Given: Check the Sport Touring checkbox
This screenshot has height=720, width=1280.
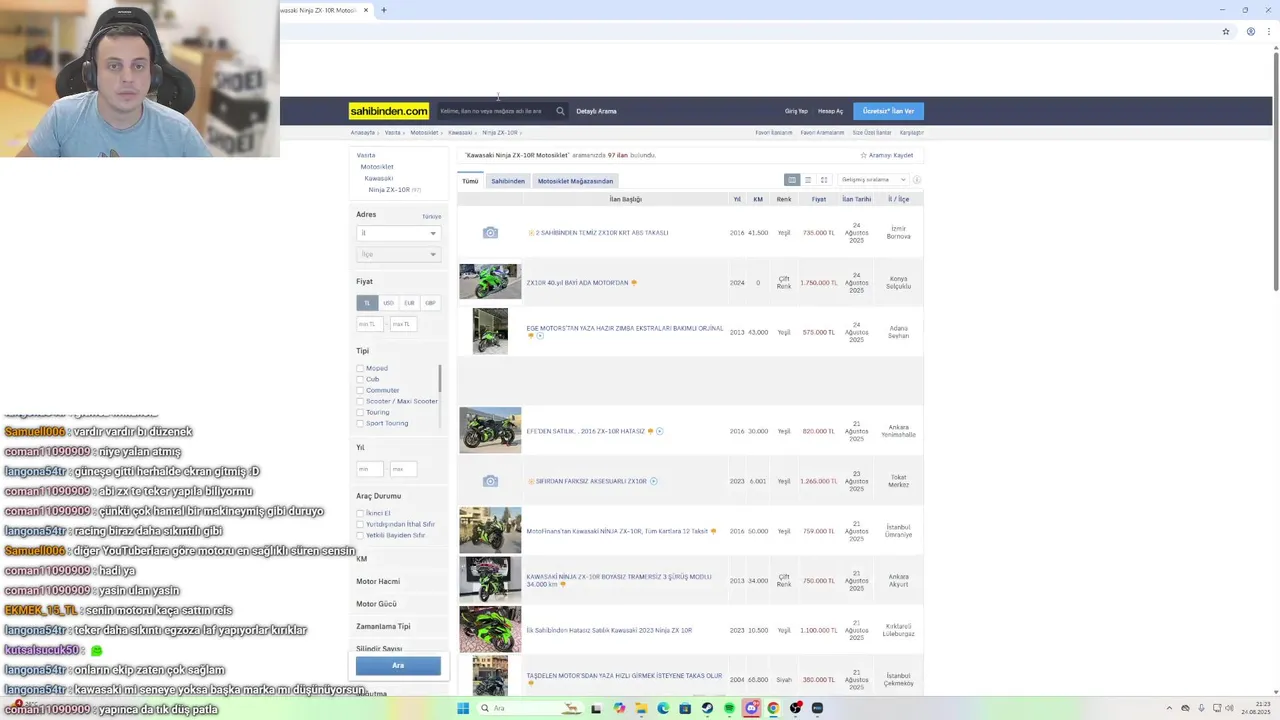Looking at the screenshot, I should click(x=360, y=423).
